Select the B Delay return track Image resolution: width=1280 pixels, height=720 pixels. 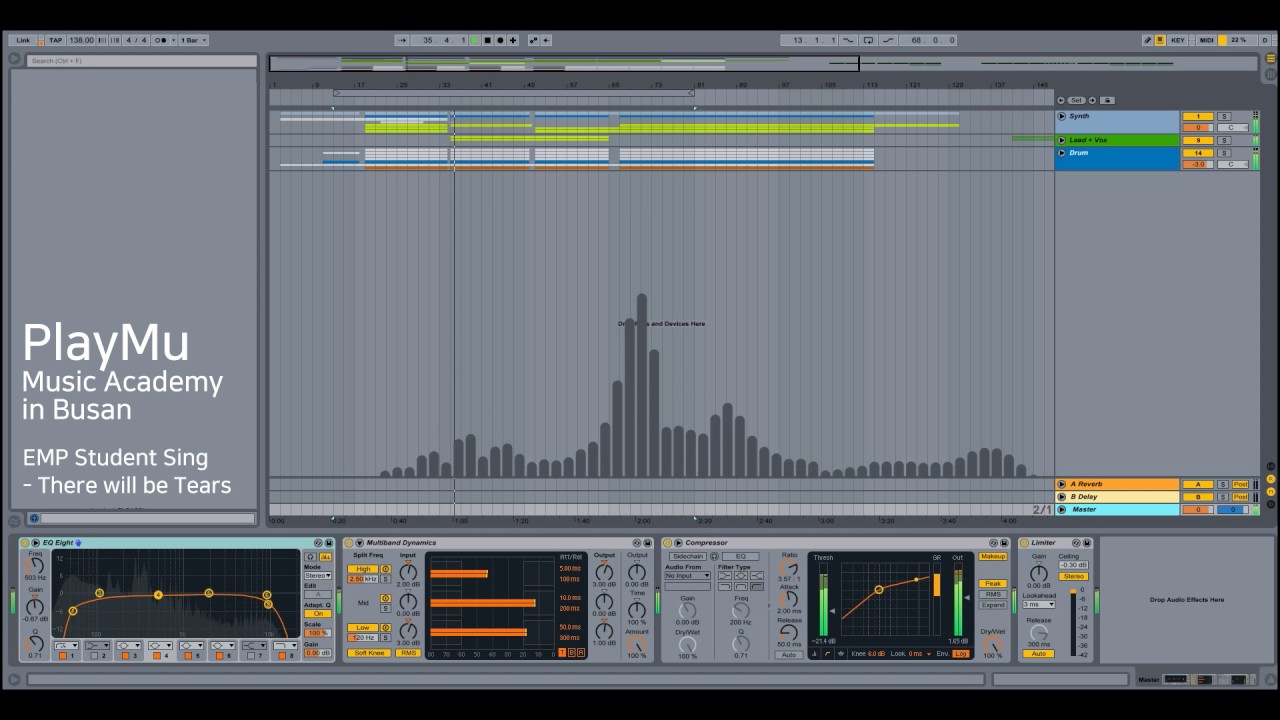click(x=1118, y=497)
